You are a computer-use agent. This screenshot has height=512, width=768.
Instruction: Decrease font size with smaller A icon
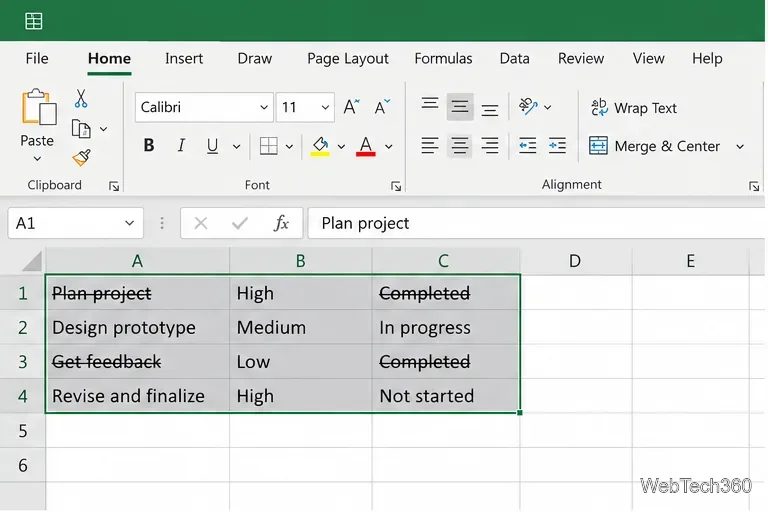[x=382, y=106]
